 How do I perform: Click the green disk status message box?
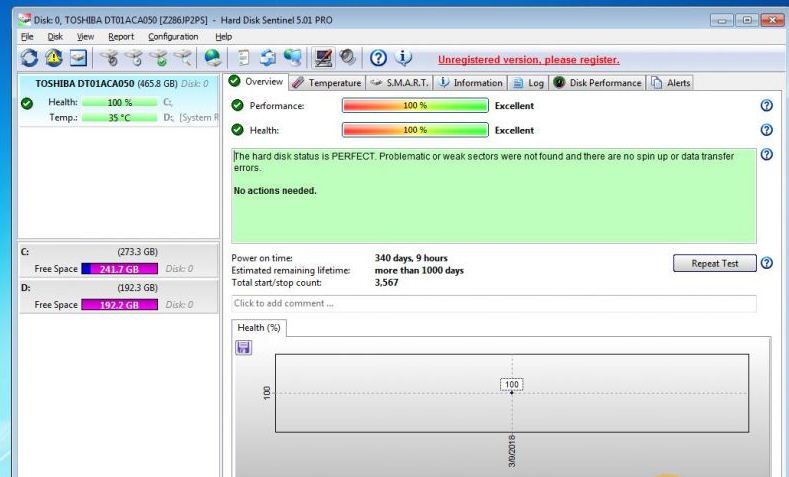coord(493,196)
